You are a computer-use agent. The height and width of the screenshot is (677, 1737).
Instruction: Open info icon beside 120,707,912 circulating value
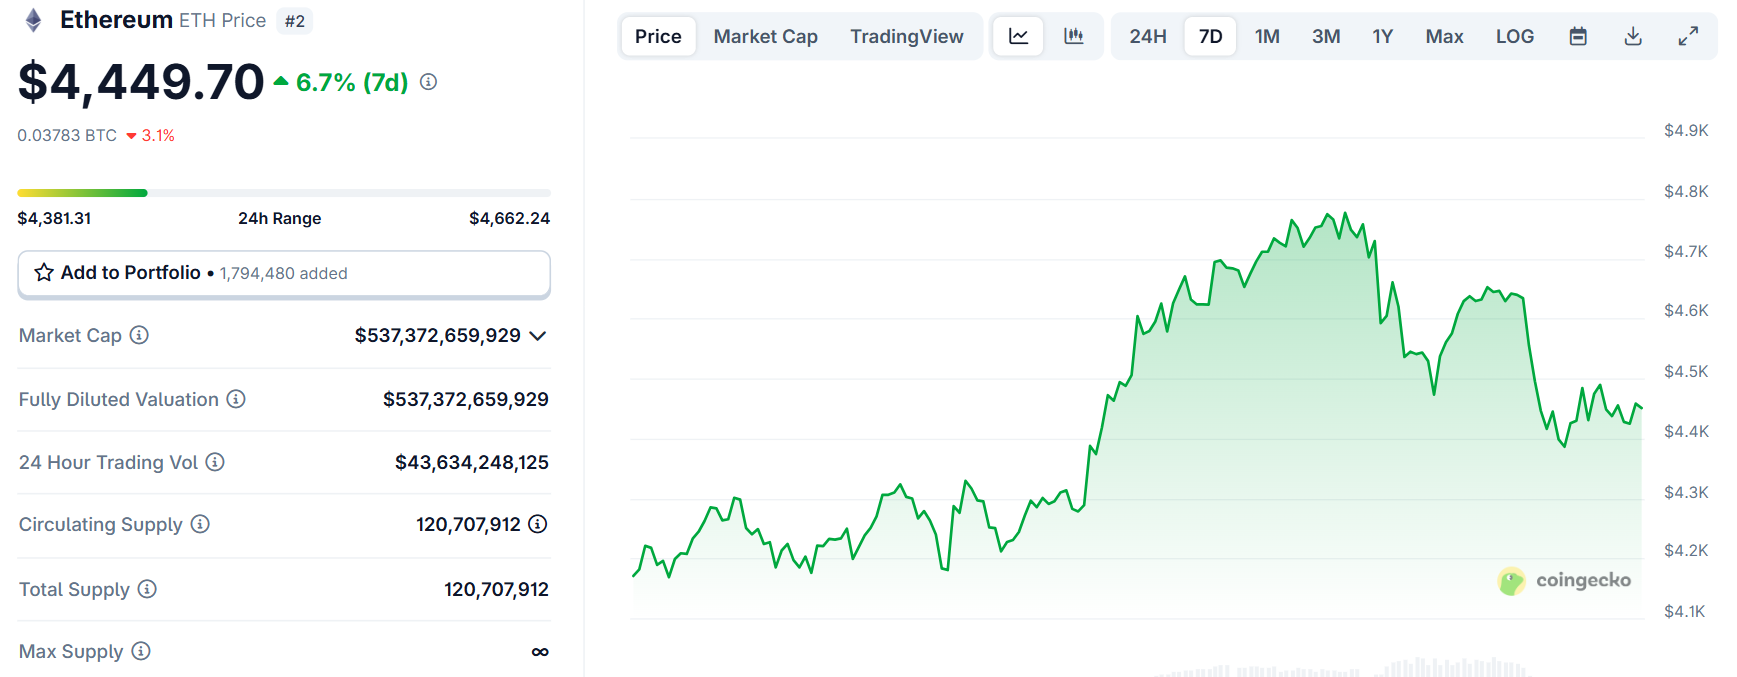tap(538, 524)
